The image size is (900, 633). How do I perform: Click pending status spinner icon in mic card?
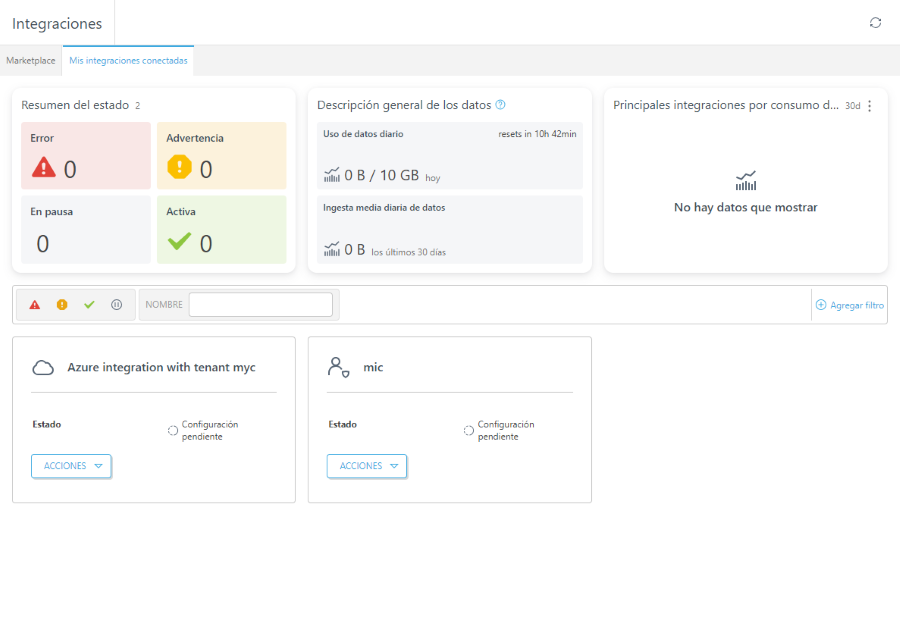469,430
